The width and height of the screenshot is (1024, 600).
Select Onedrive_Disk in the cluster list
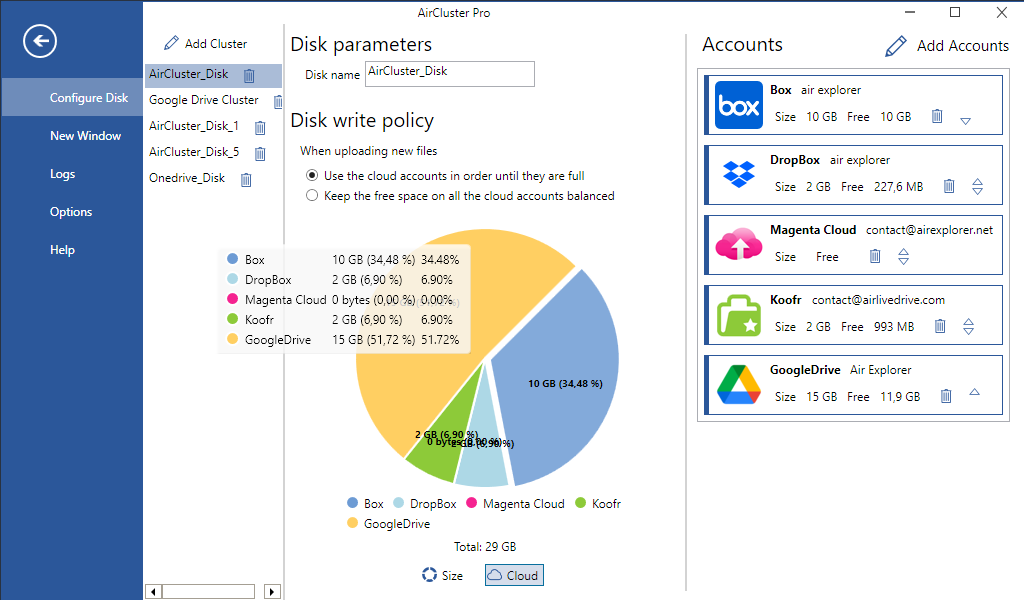[187, 178]
